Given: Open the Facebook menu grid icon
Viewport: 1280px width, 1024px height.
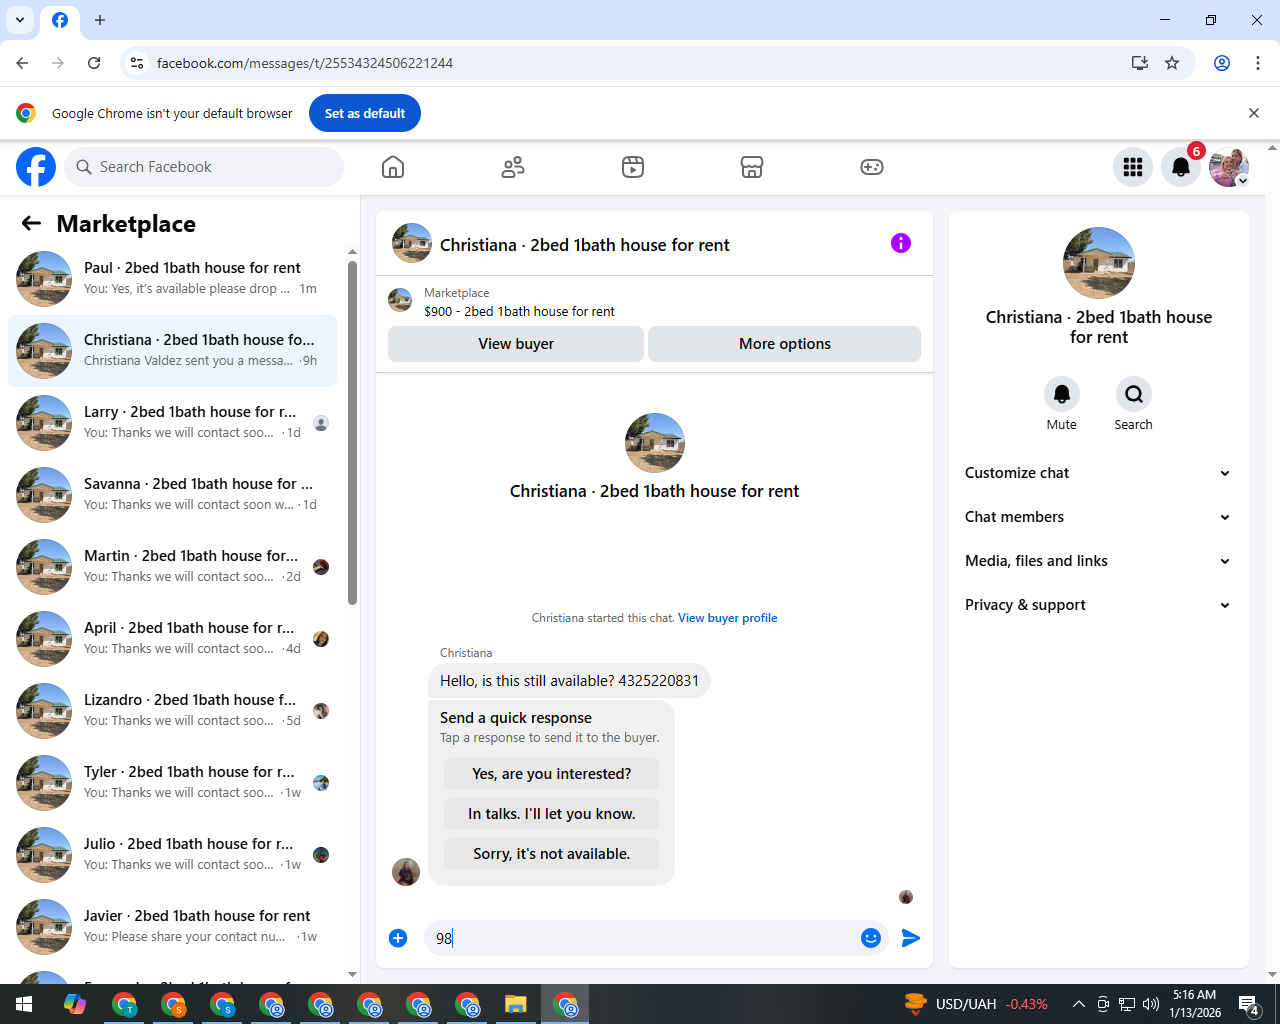Looking at the screenshot, I should coord(1133,167).
